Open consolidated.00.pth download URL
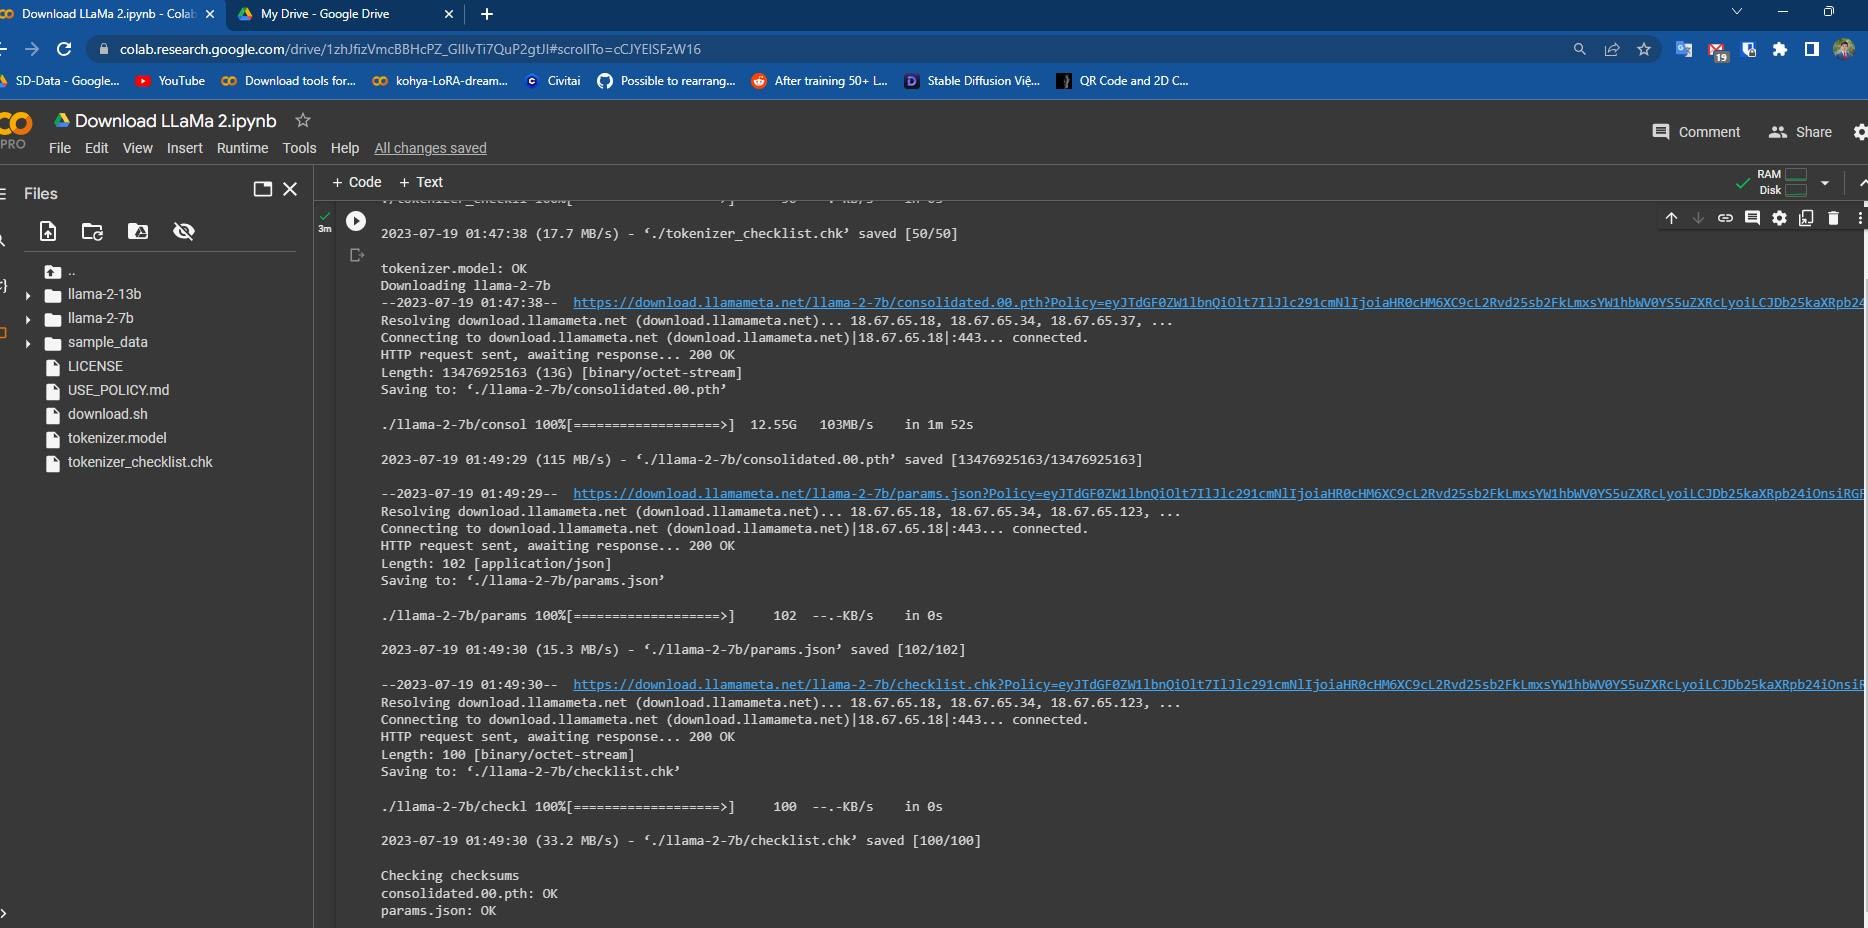Screen dimensions: 1868x928 tap(1218, 302)
